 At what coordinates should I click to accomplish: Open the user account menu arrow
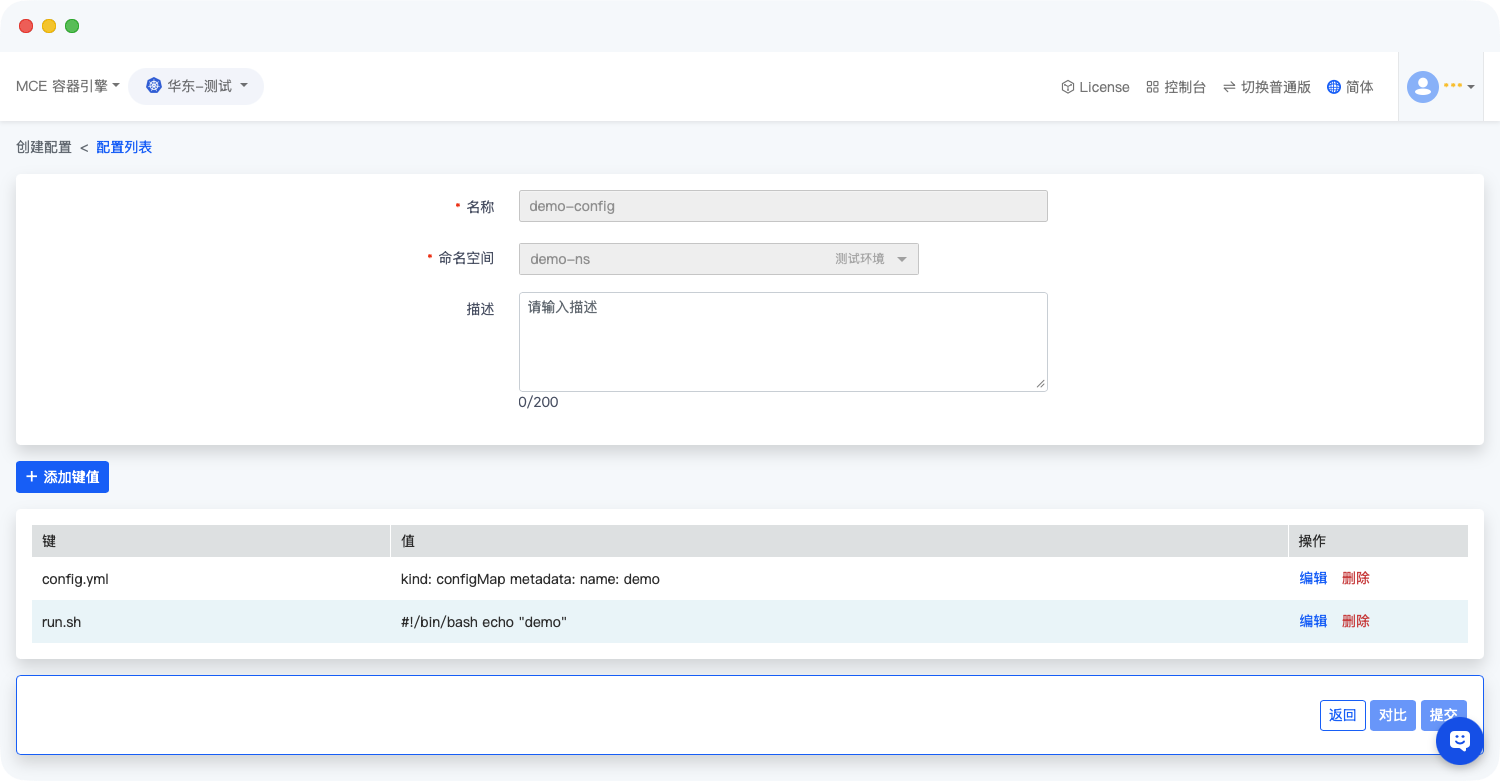1470,87
